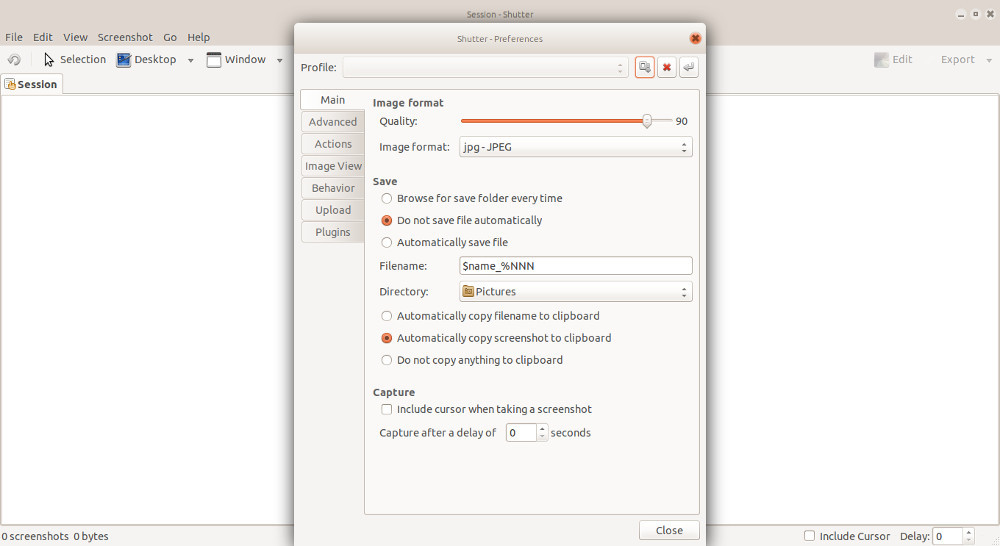Viewport: 1000px width, 546px height.
Task: Toggle Include Cursor checkbox in status bar
Action: [809, 536]
